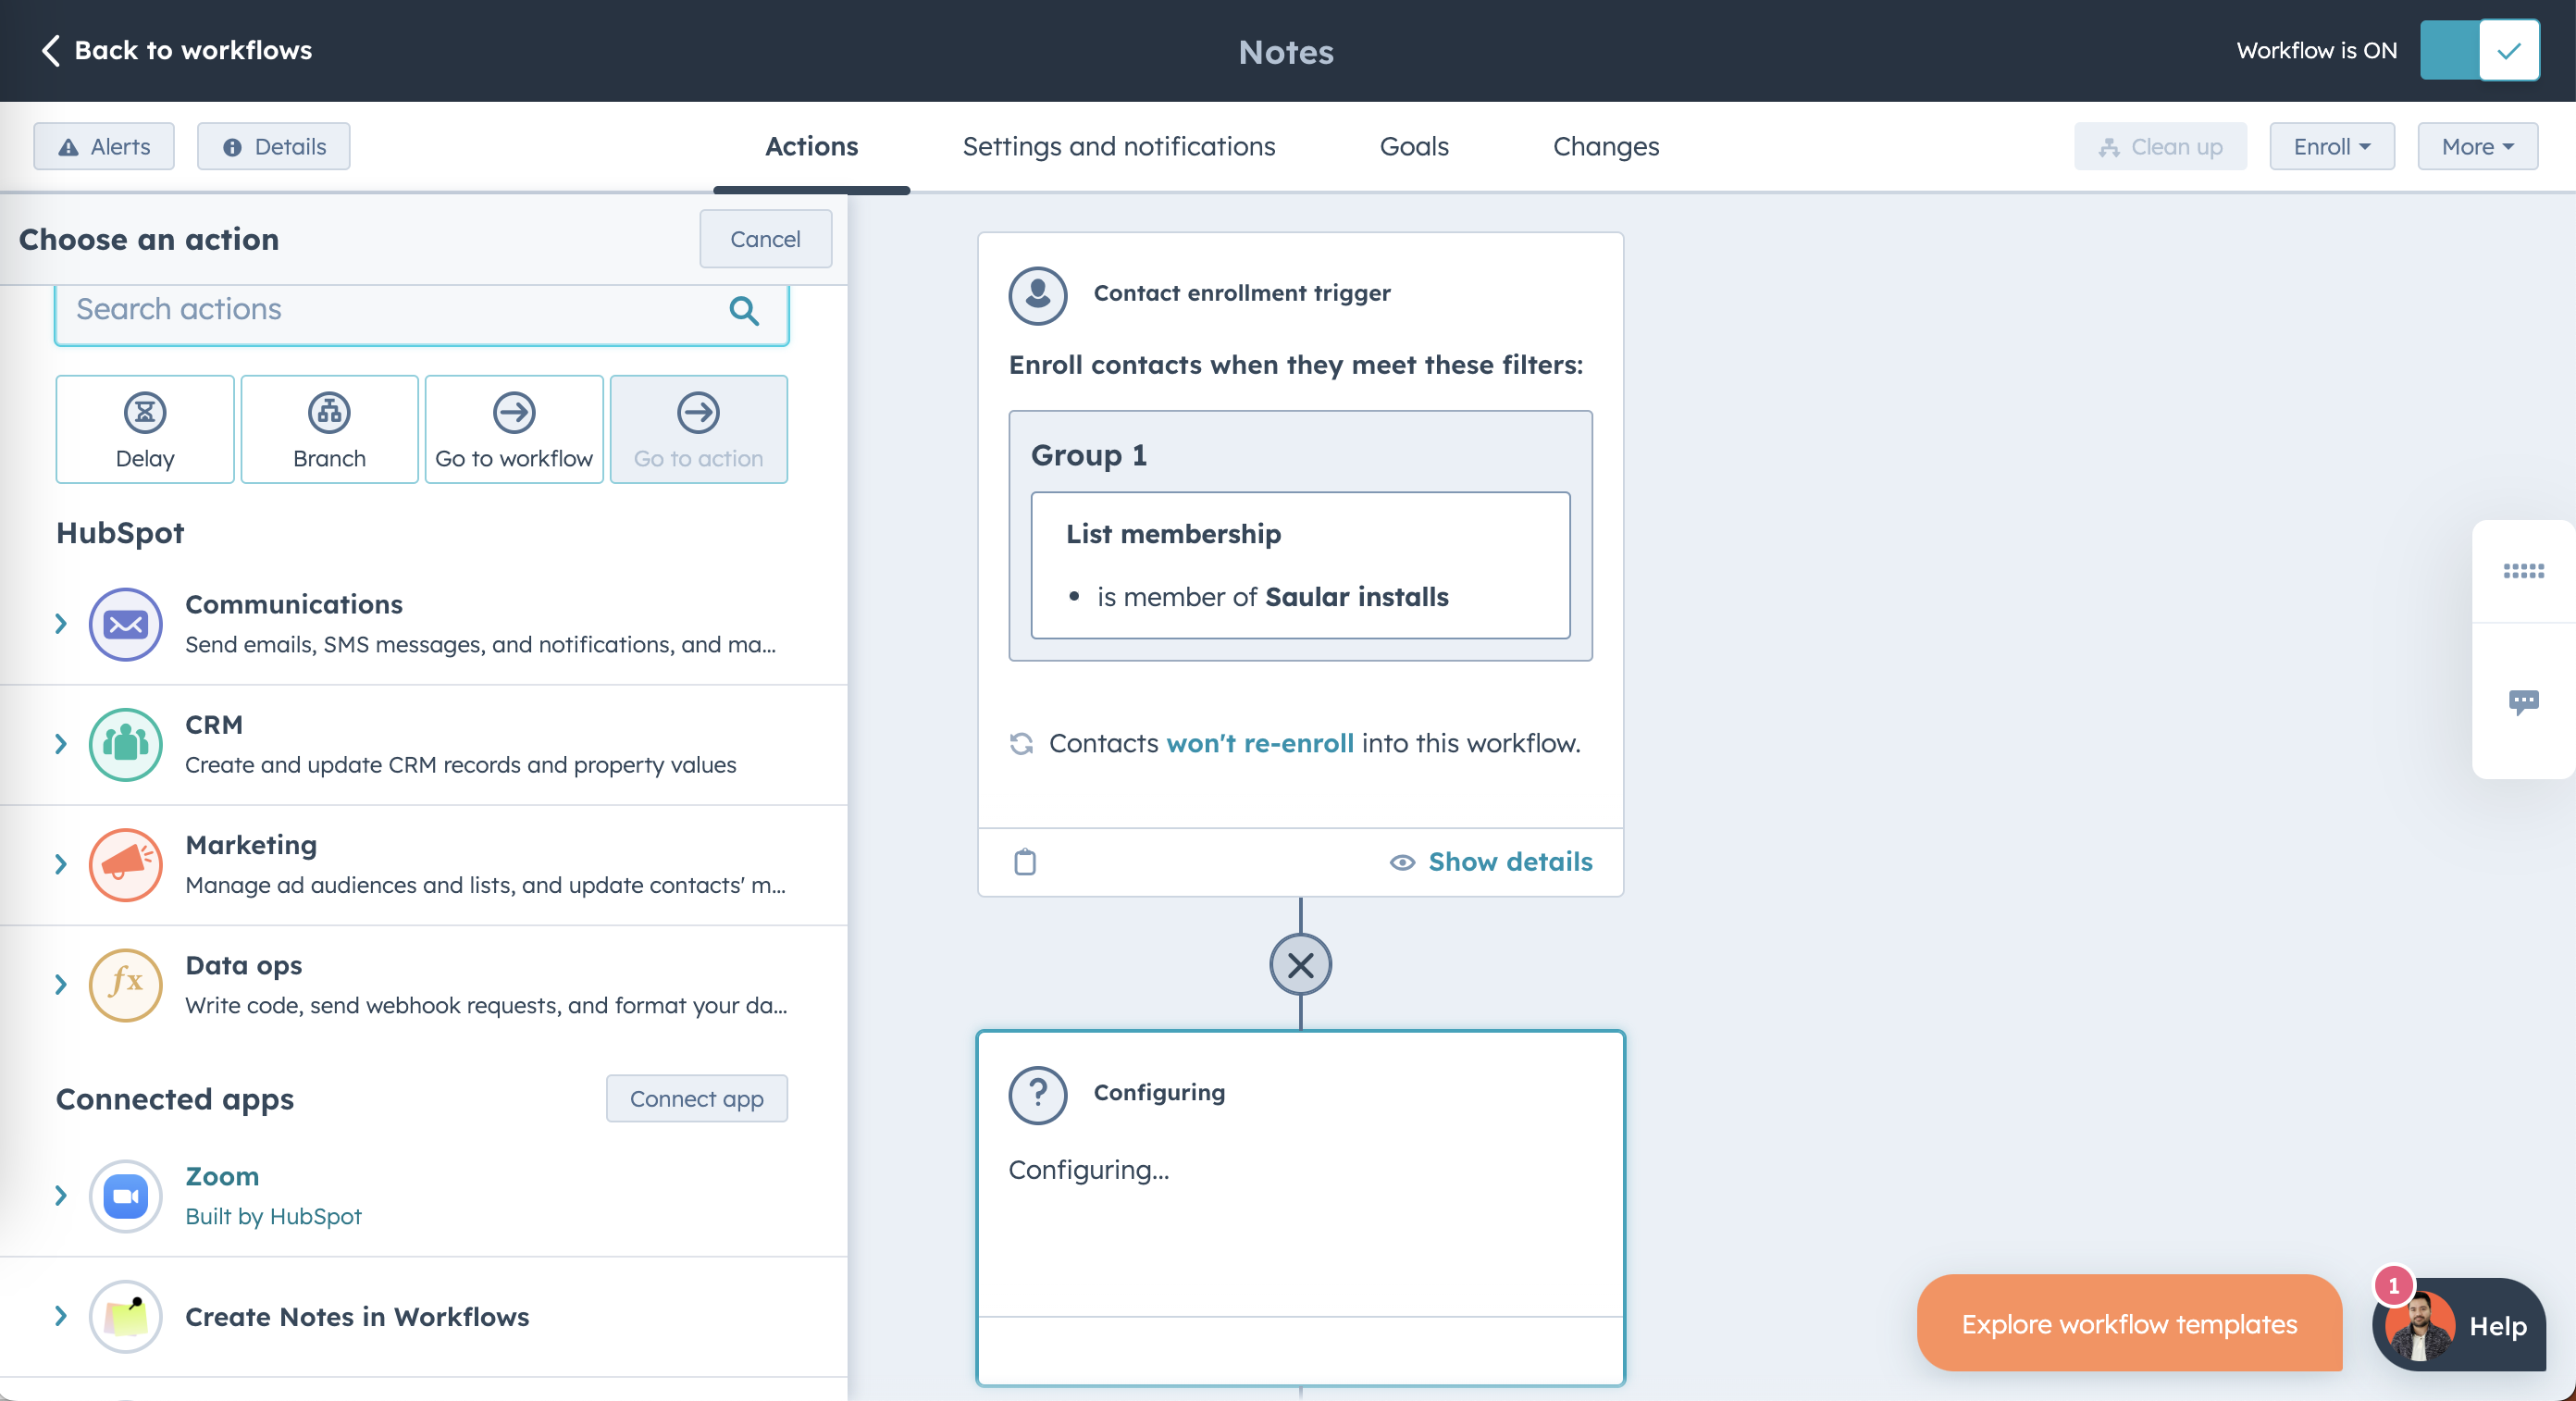Click the re-enroll refresh icon
The width and height of the screenshot is (2576, 1401).
tap(1021, 744)
